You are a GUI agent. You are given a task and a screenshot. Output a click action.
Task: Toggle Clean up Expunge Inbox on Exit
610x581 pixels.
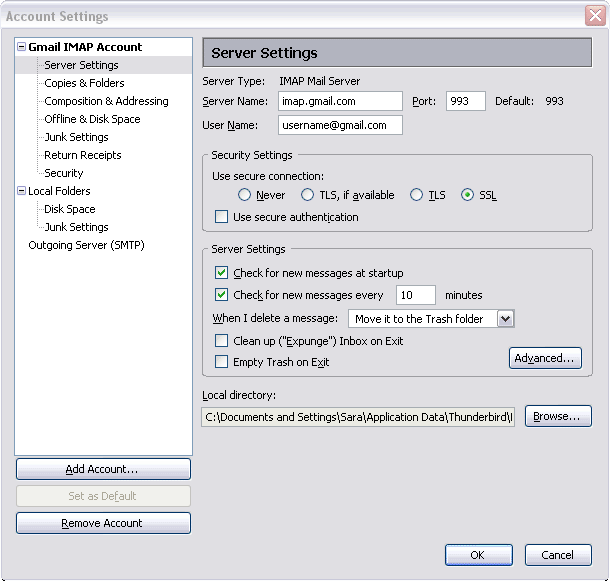[x=222, y=341]
